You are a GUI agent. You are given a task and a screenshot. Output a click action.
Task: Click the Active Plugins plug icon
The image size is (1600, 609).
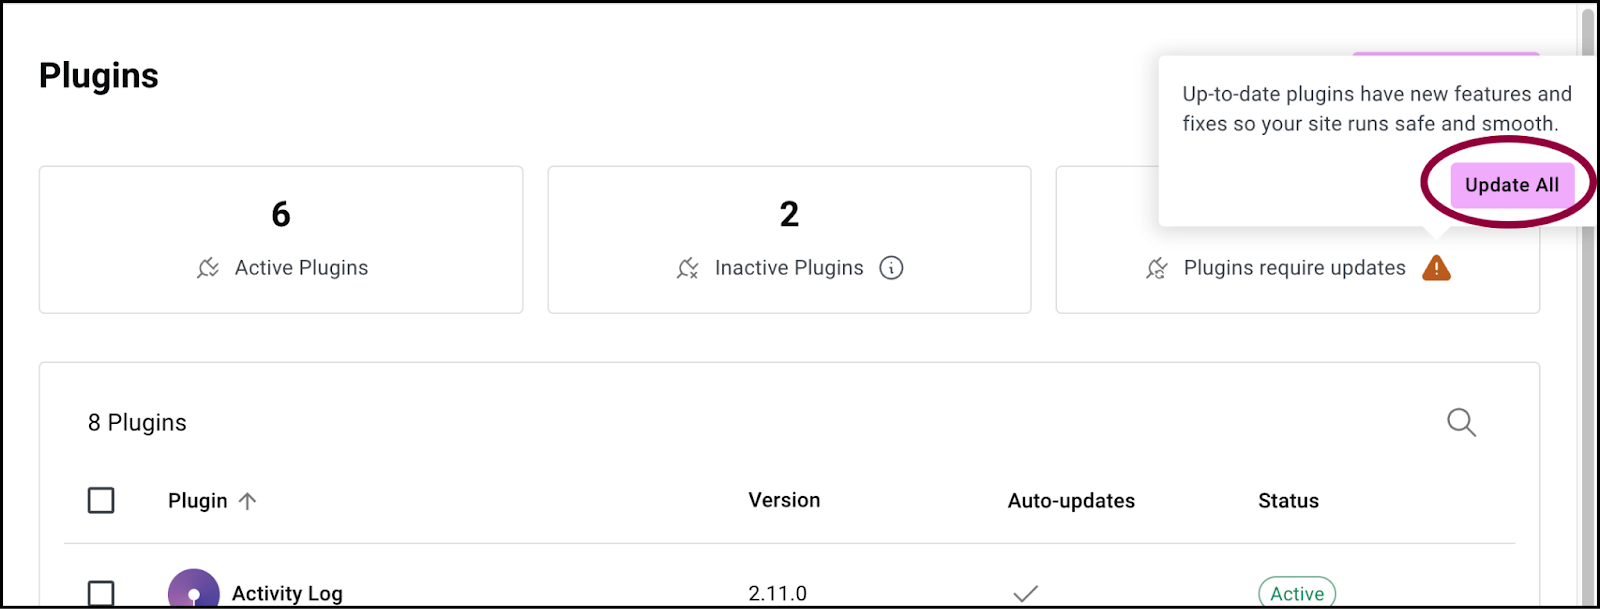(208, 268)
